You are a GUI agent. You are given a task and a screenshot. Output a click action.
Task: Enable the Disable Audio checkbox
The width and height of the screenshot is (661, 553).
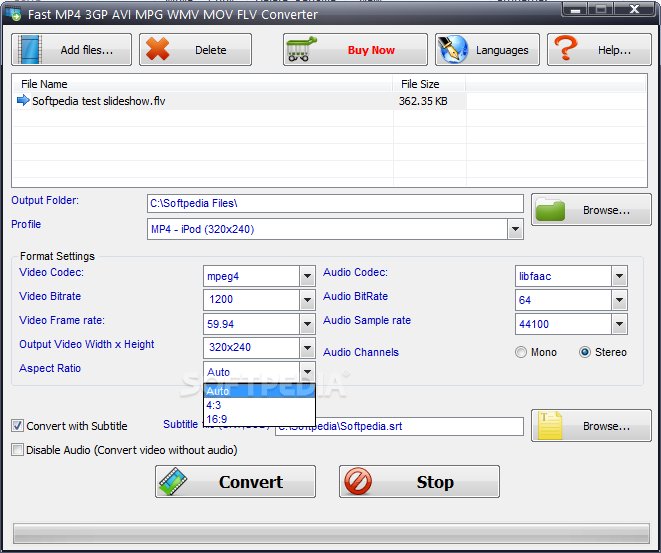tap(17, 450)
